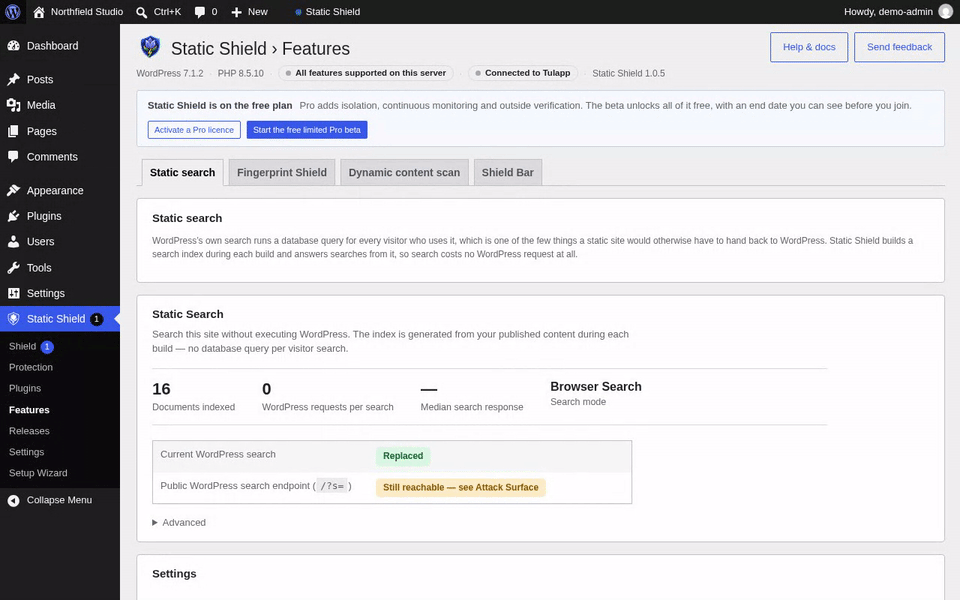Viewport: 960px width, 600px height.
Task: Open the Shield Bar tab
Action: click(508, 173)
